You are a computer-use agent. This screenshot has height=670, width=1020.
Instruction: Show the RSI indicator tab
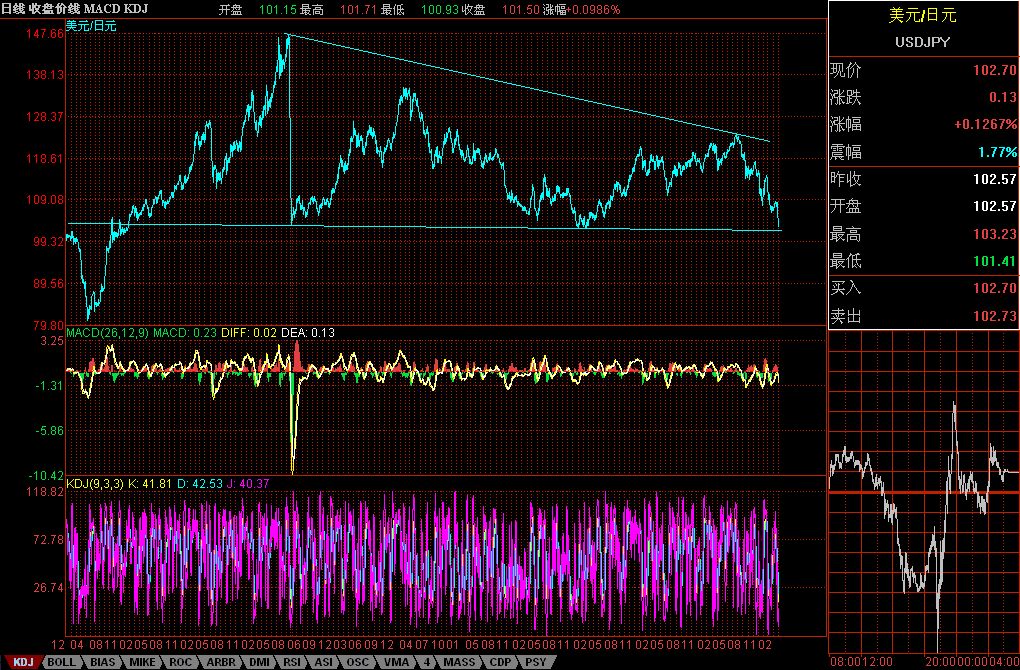click(292, 662)
